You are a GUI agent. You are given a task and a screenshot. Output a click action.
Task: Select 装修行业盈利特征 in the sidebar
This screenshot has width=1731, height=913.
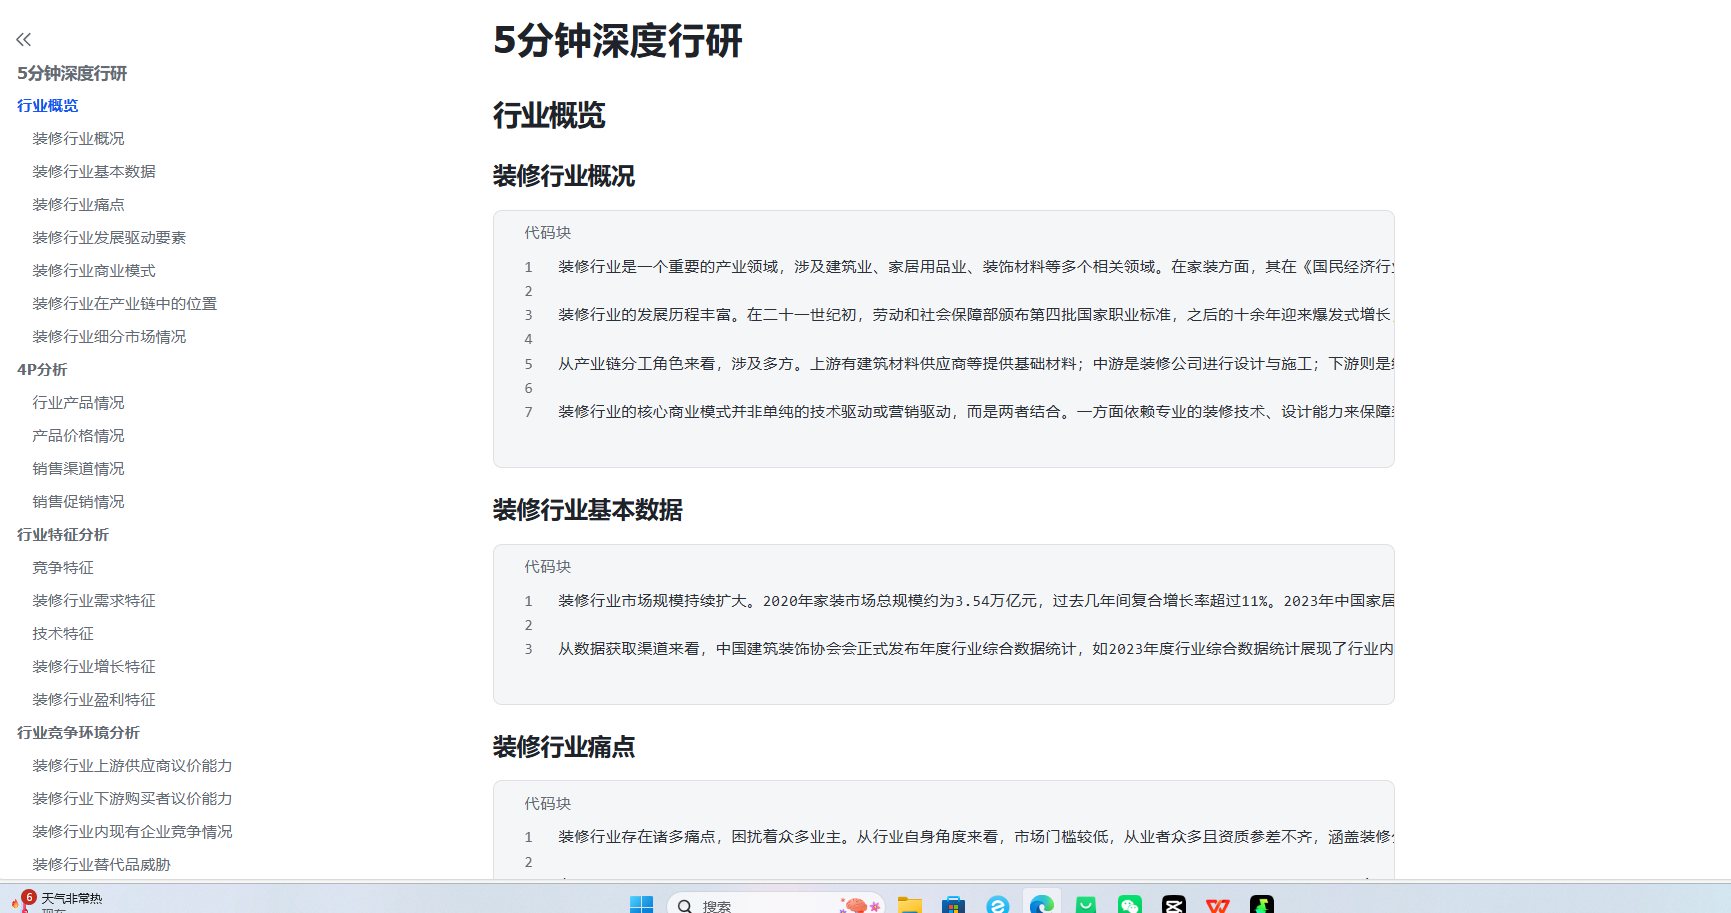tap(94, 700)
